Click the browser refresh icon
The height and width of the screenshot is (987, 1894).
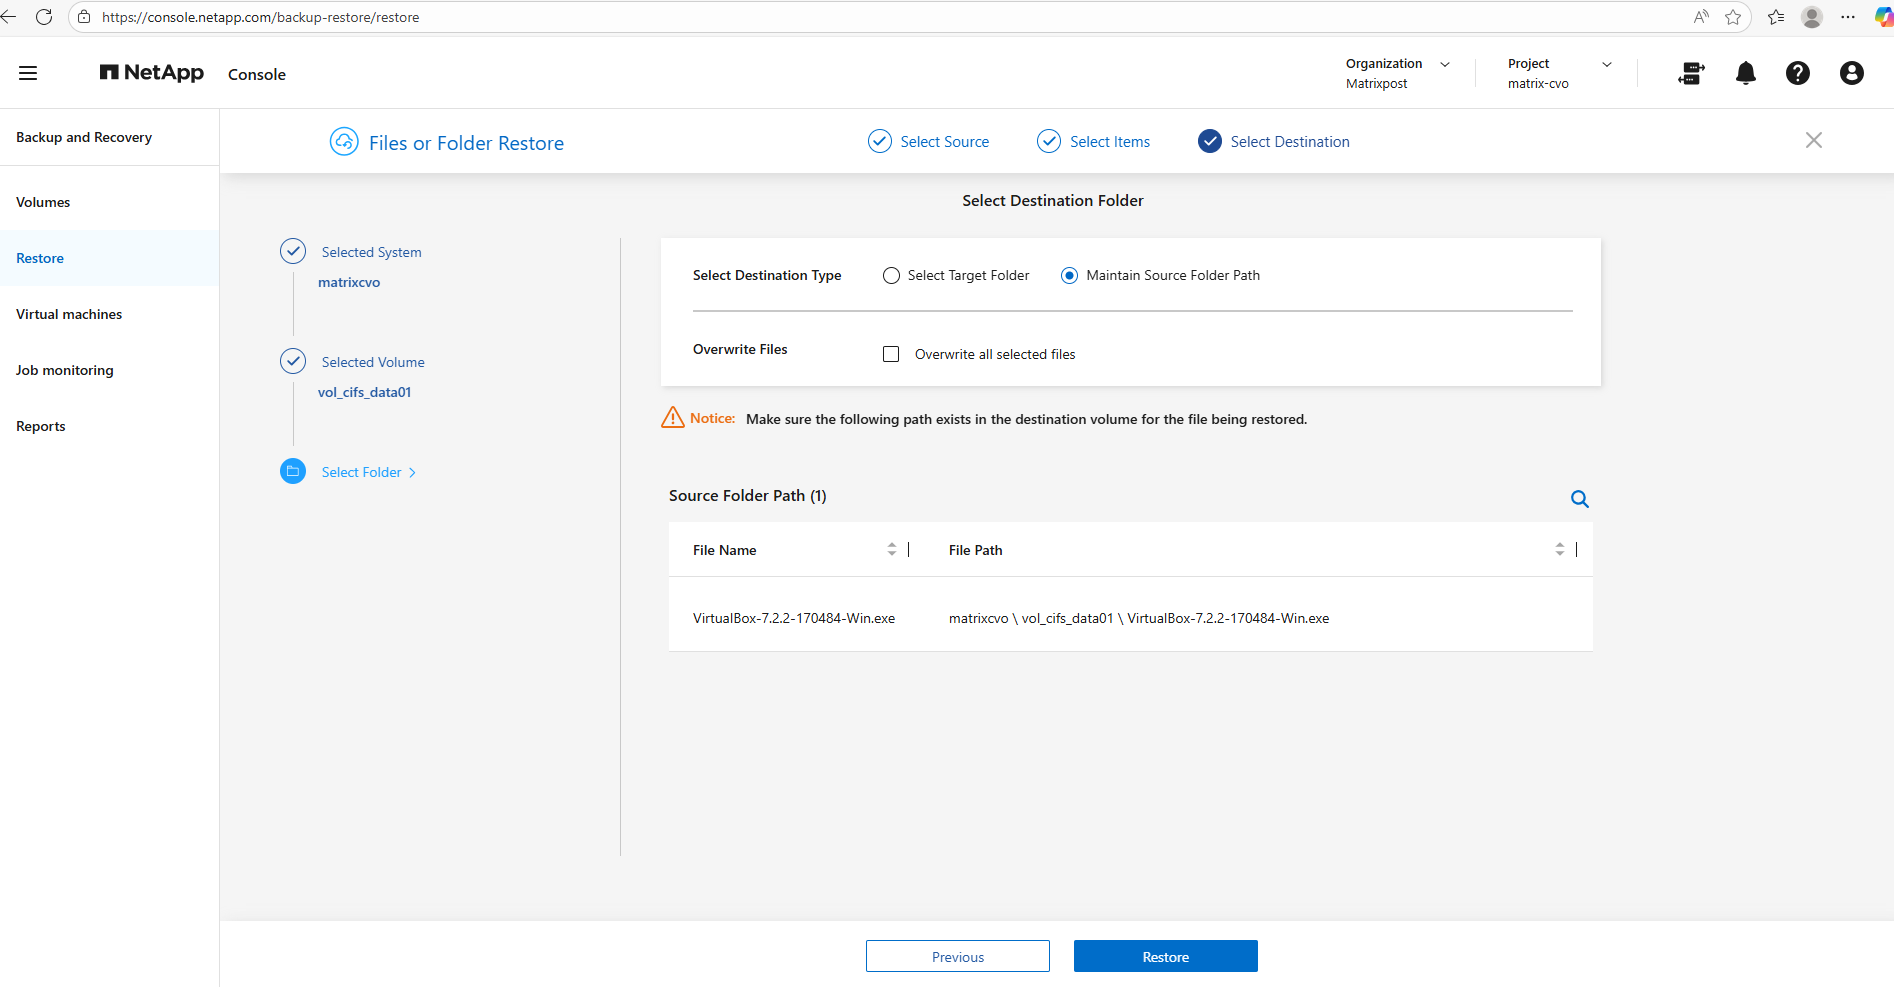pos(44,17)
